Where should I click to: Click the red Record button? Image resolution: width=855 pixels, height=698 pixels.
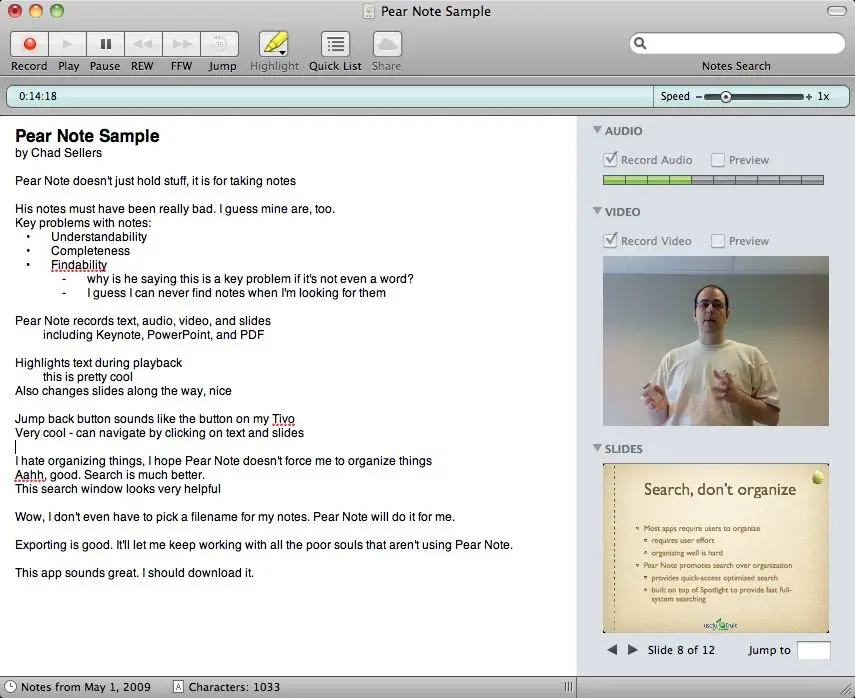tap(29, 44)
